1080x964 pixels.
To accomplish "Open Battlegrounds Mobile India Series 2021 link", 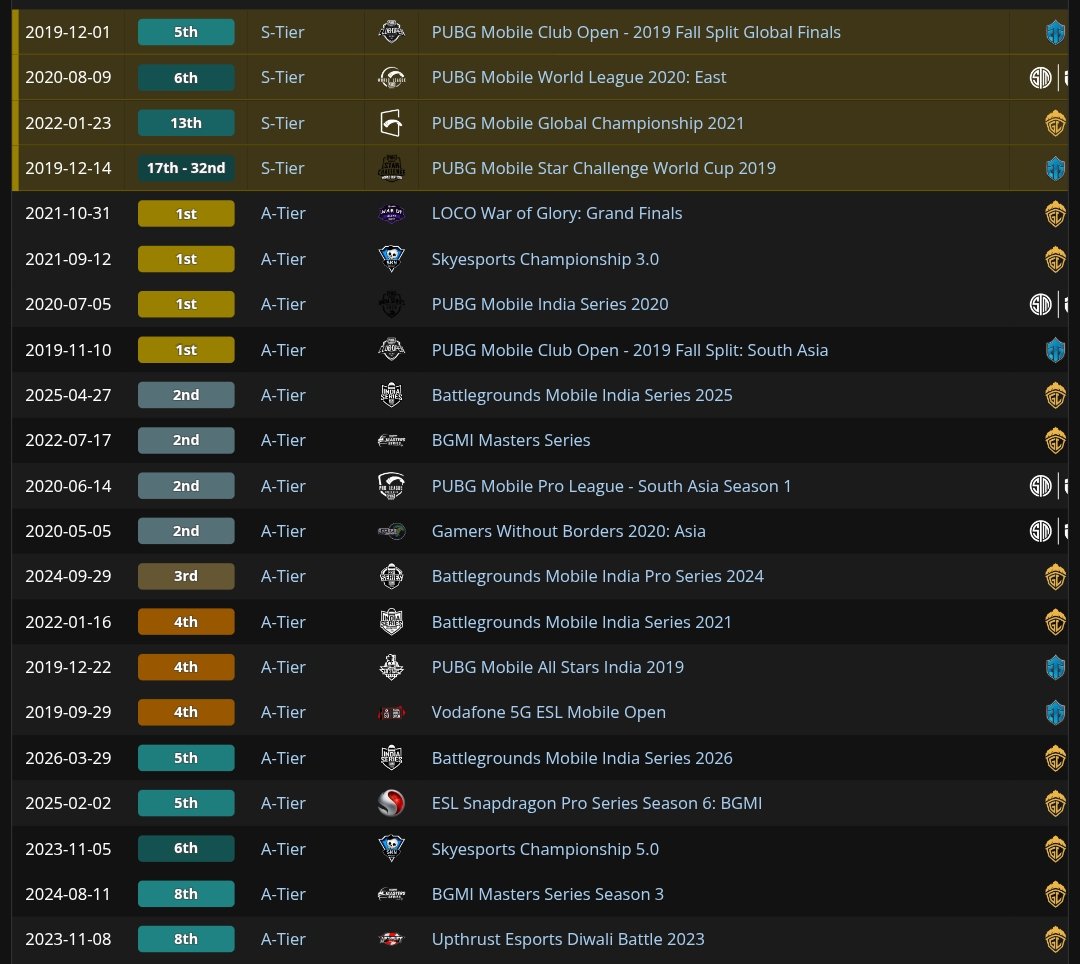I will 581,622.
